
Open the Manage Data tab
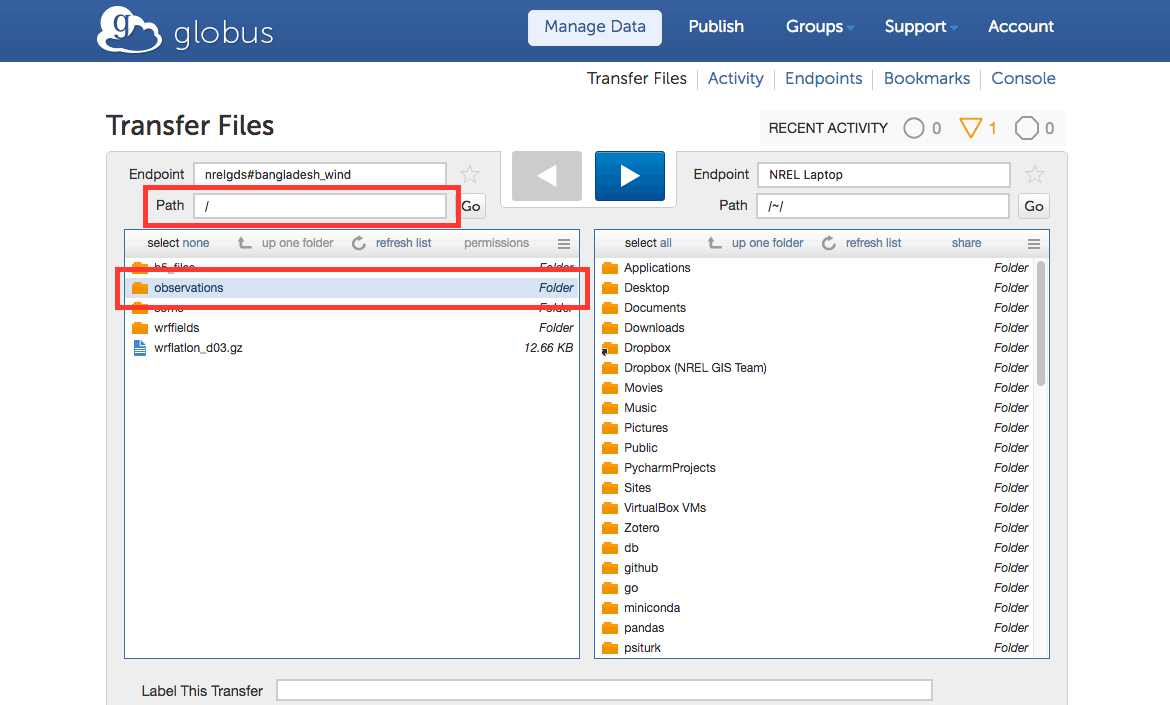[595, 28]
